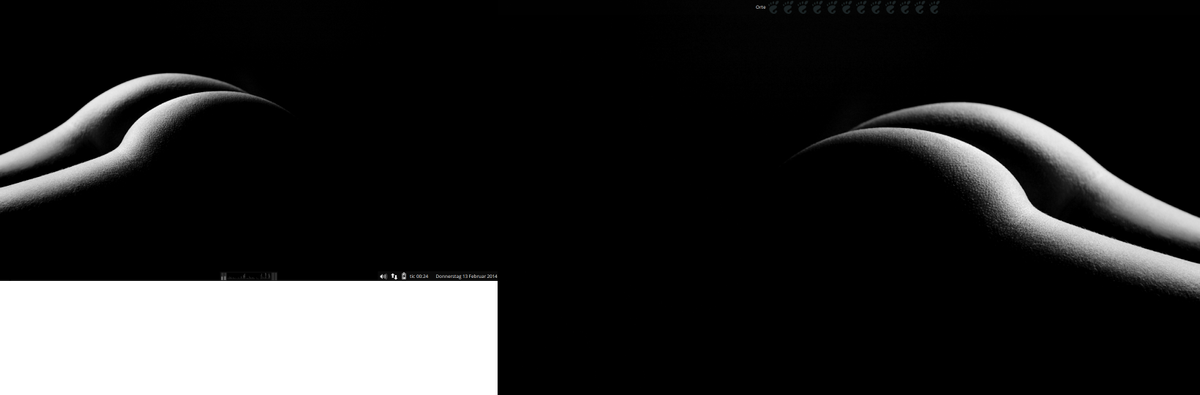Viewport: 1200px width, 395px height.
Task: Click the seventh GNOME foot icon in the panel
Action: point(861,7)
